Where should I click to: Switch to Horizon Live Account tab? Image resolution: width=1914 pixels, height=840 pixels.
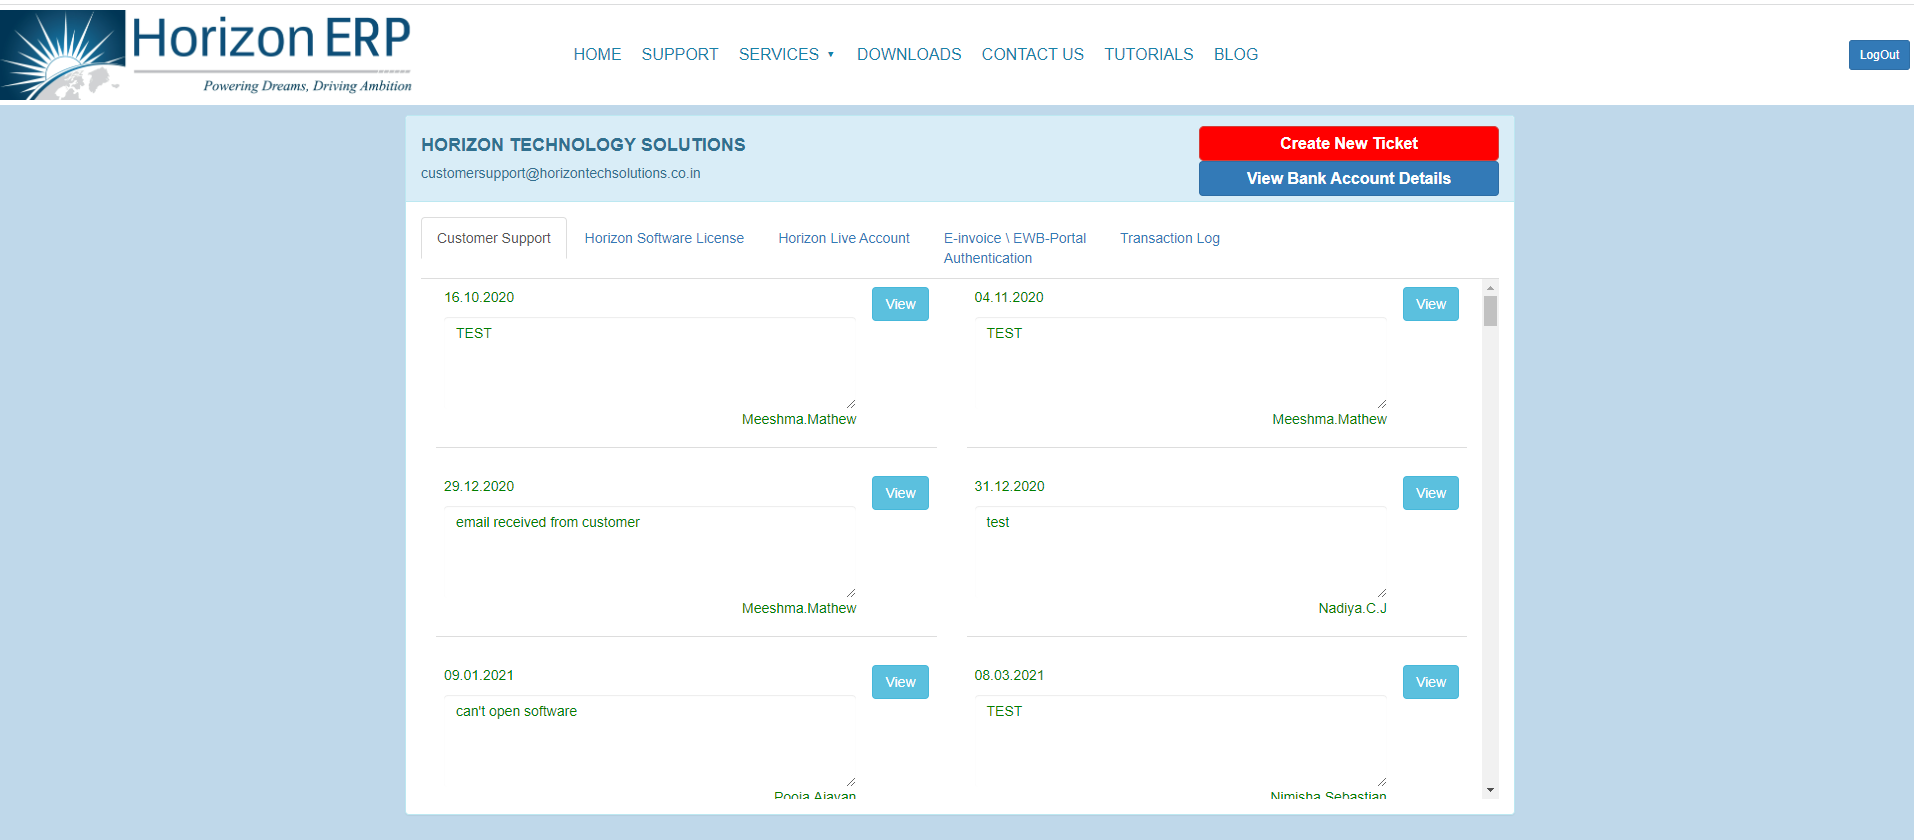(844, 238)
